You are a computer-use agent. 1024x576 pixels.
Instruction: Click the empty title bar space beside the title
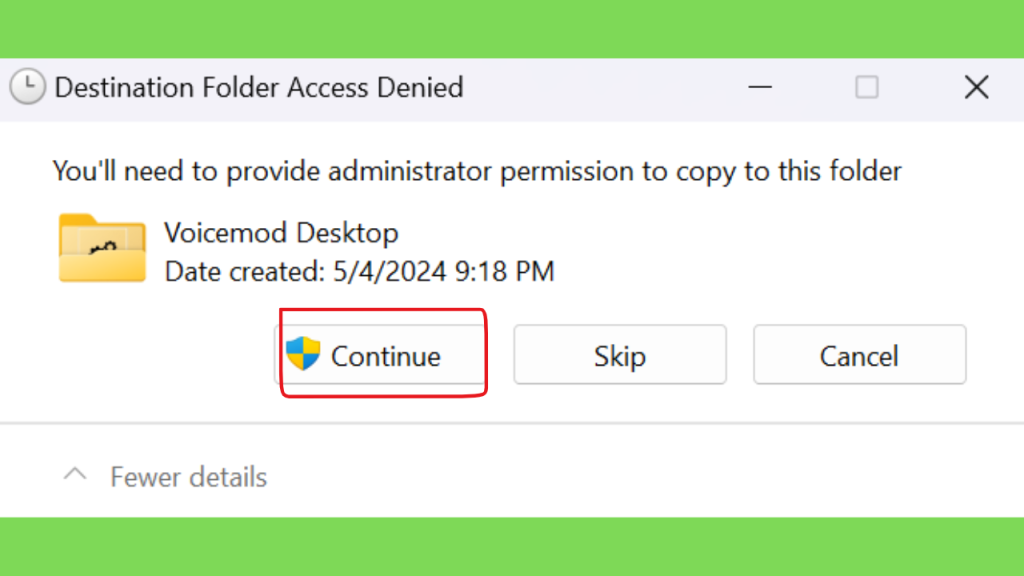point(601,88)
